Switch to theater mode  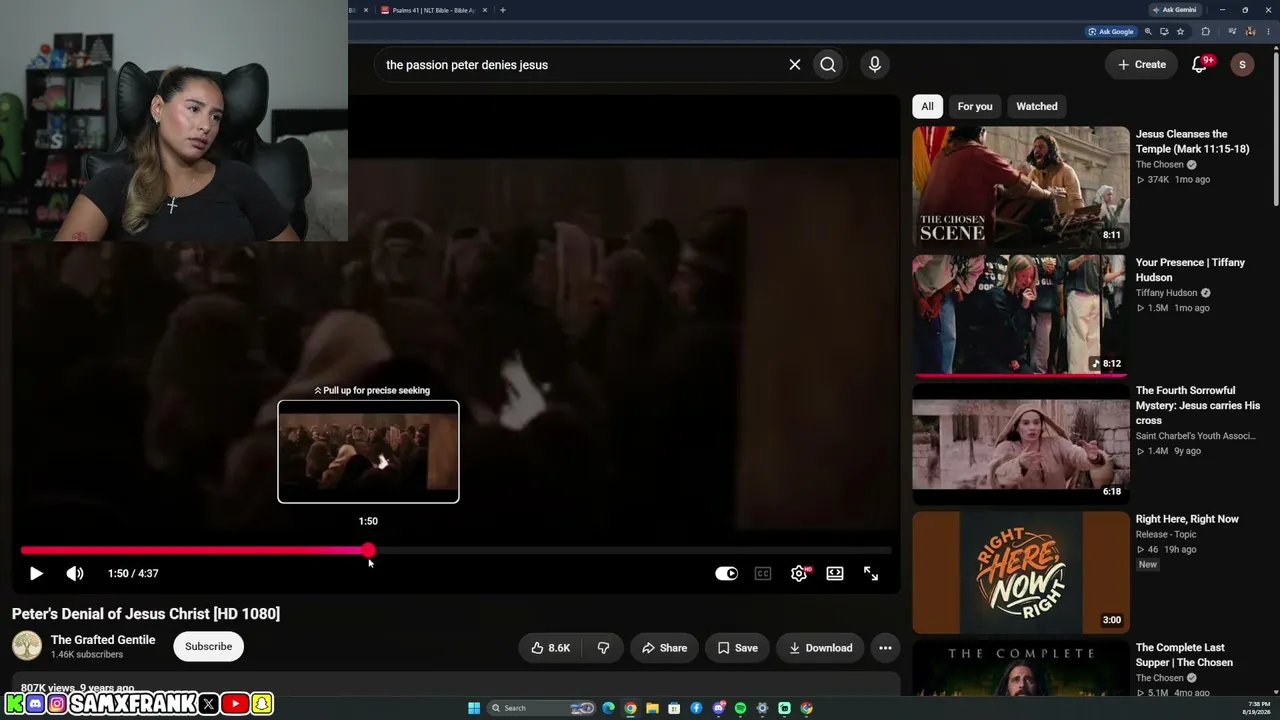[835, 573]
